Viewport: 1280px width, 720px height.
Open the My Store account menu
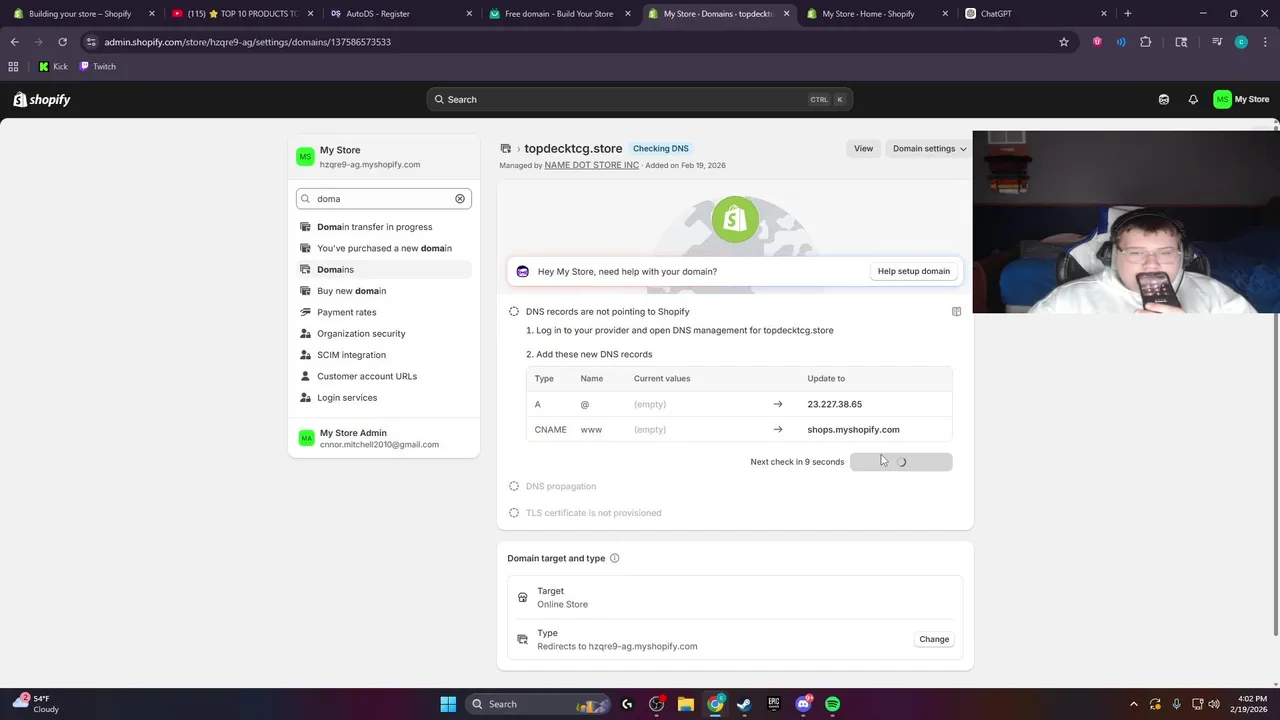point(1241,99)
